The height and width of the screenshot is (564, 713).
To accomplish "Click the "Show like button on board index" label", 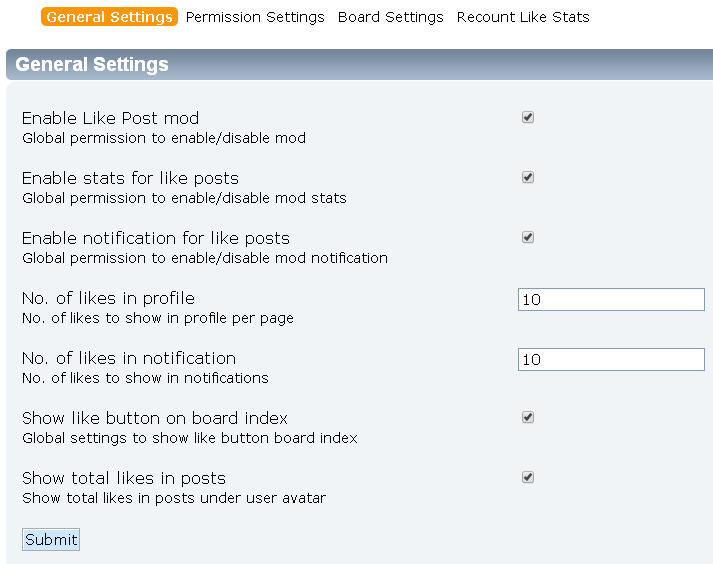I will (x=154, y=418).
